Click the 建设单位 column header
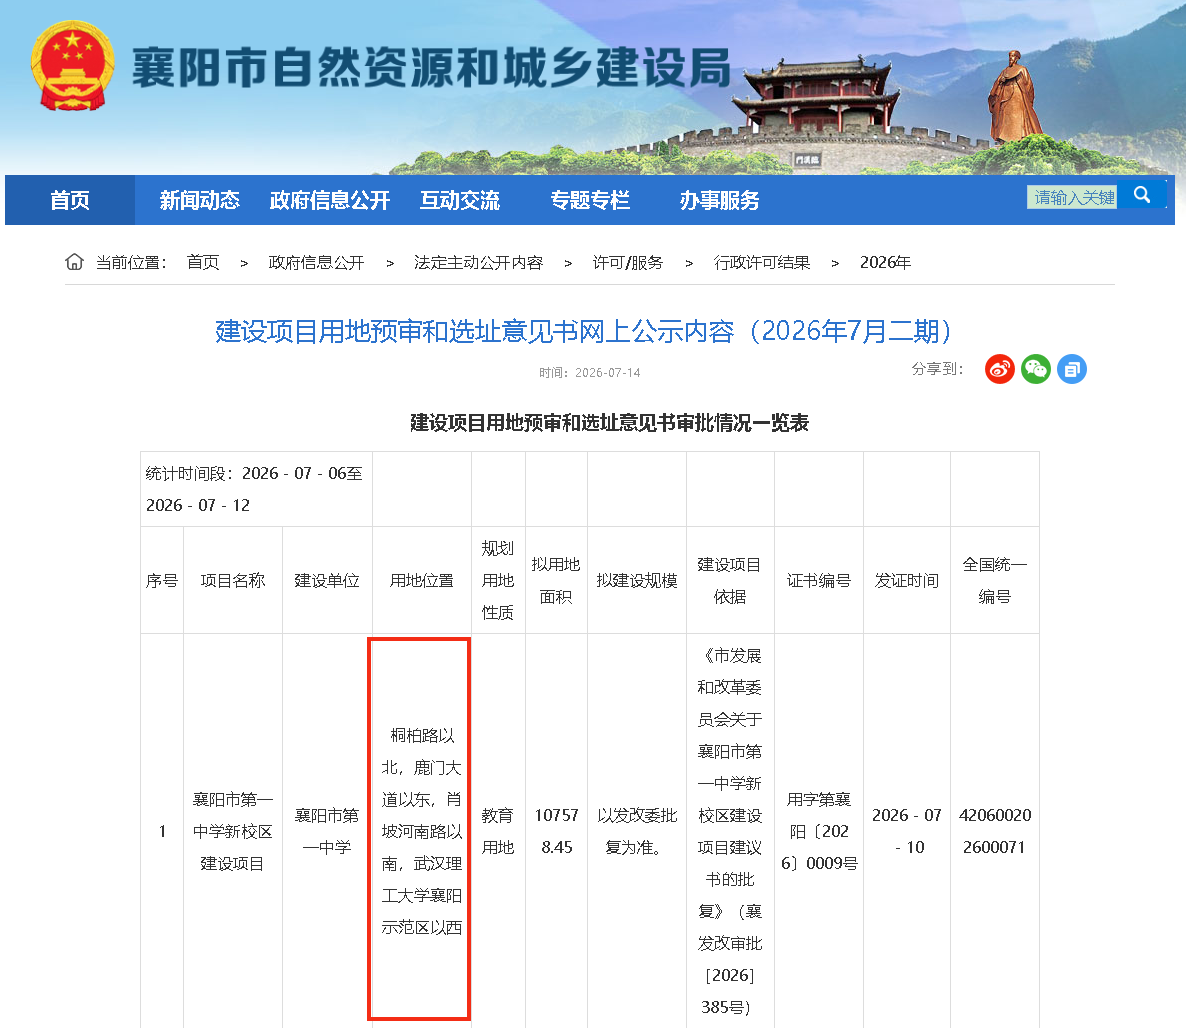 (327, 580)
